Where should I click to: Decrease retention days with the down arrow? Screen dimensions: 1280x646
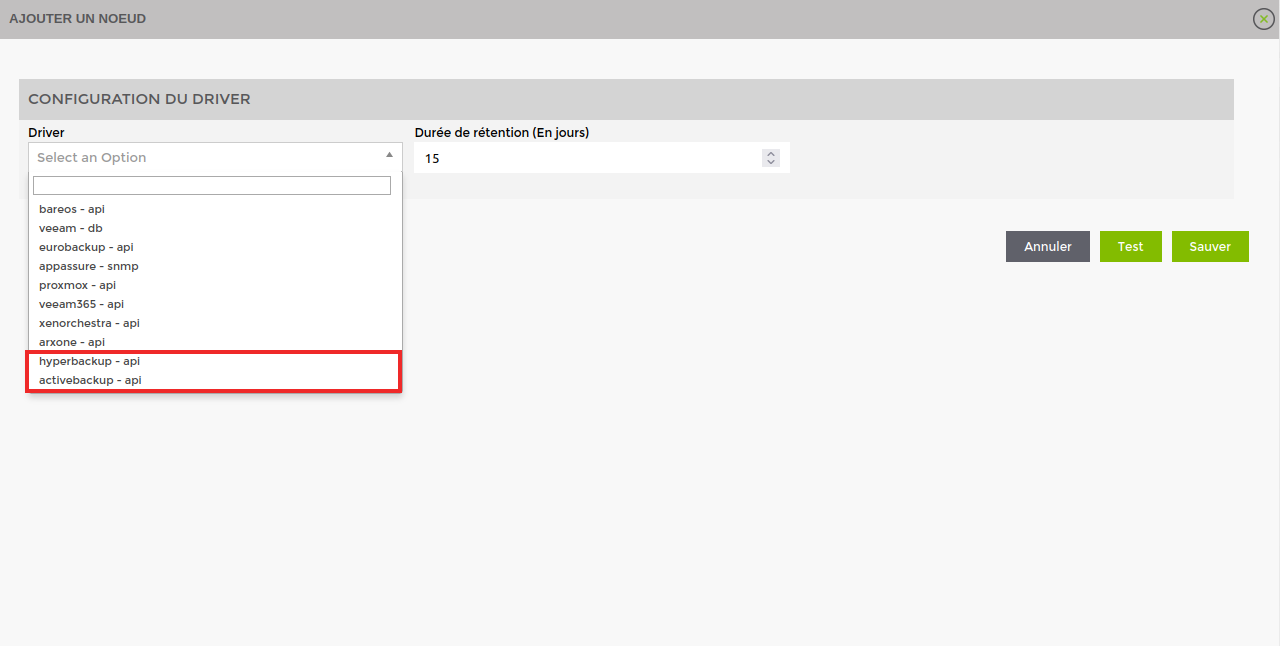click(x=770, y=162)
